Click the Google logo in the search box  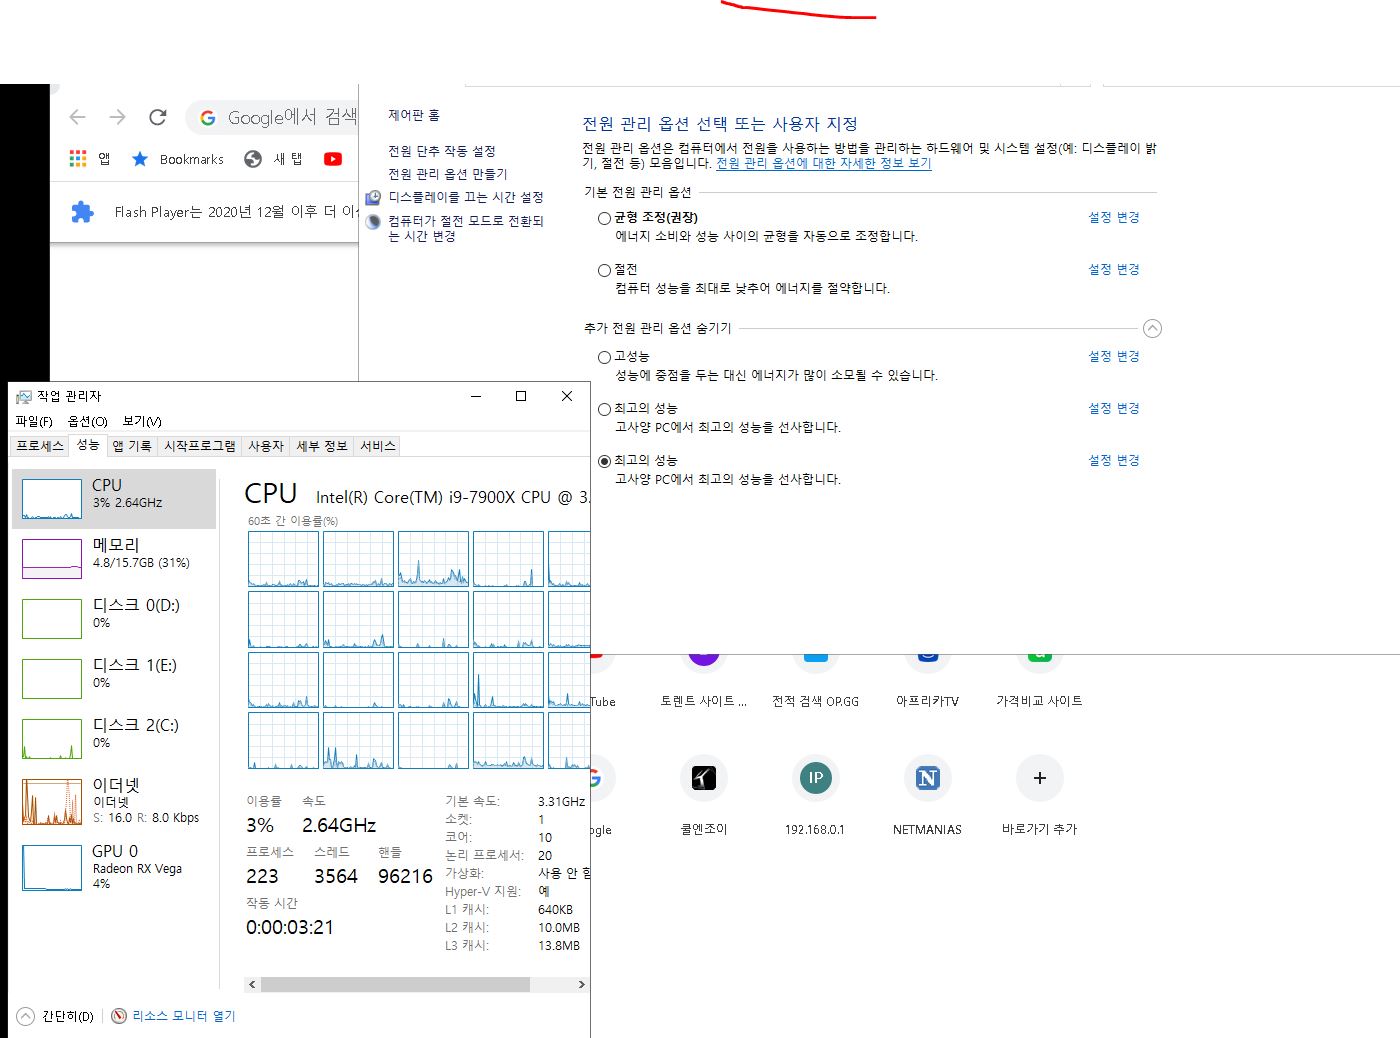pyautogui.click(x=208, y=117)
